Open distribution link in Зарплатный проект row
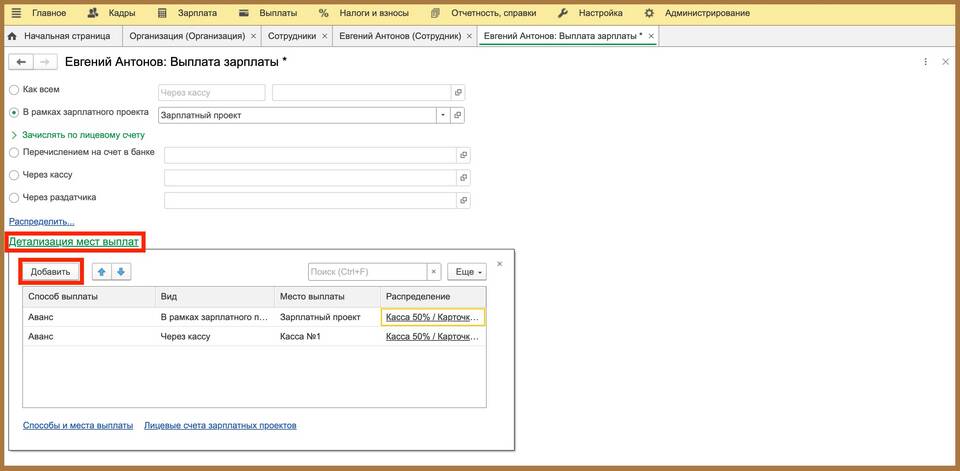 click(x=433, y=317)
